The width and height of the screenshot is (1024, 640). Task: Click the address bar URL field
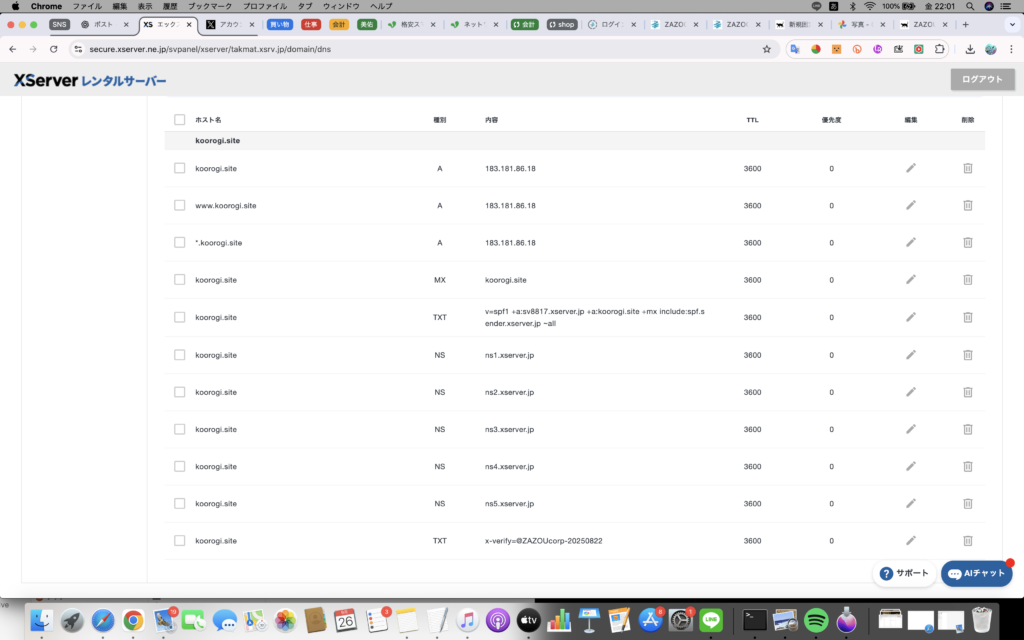coord(400,48)
